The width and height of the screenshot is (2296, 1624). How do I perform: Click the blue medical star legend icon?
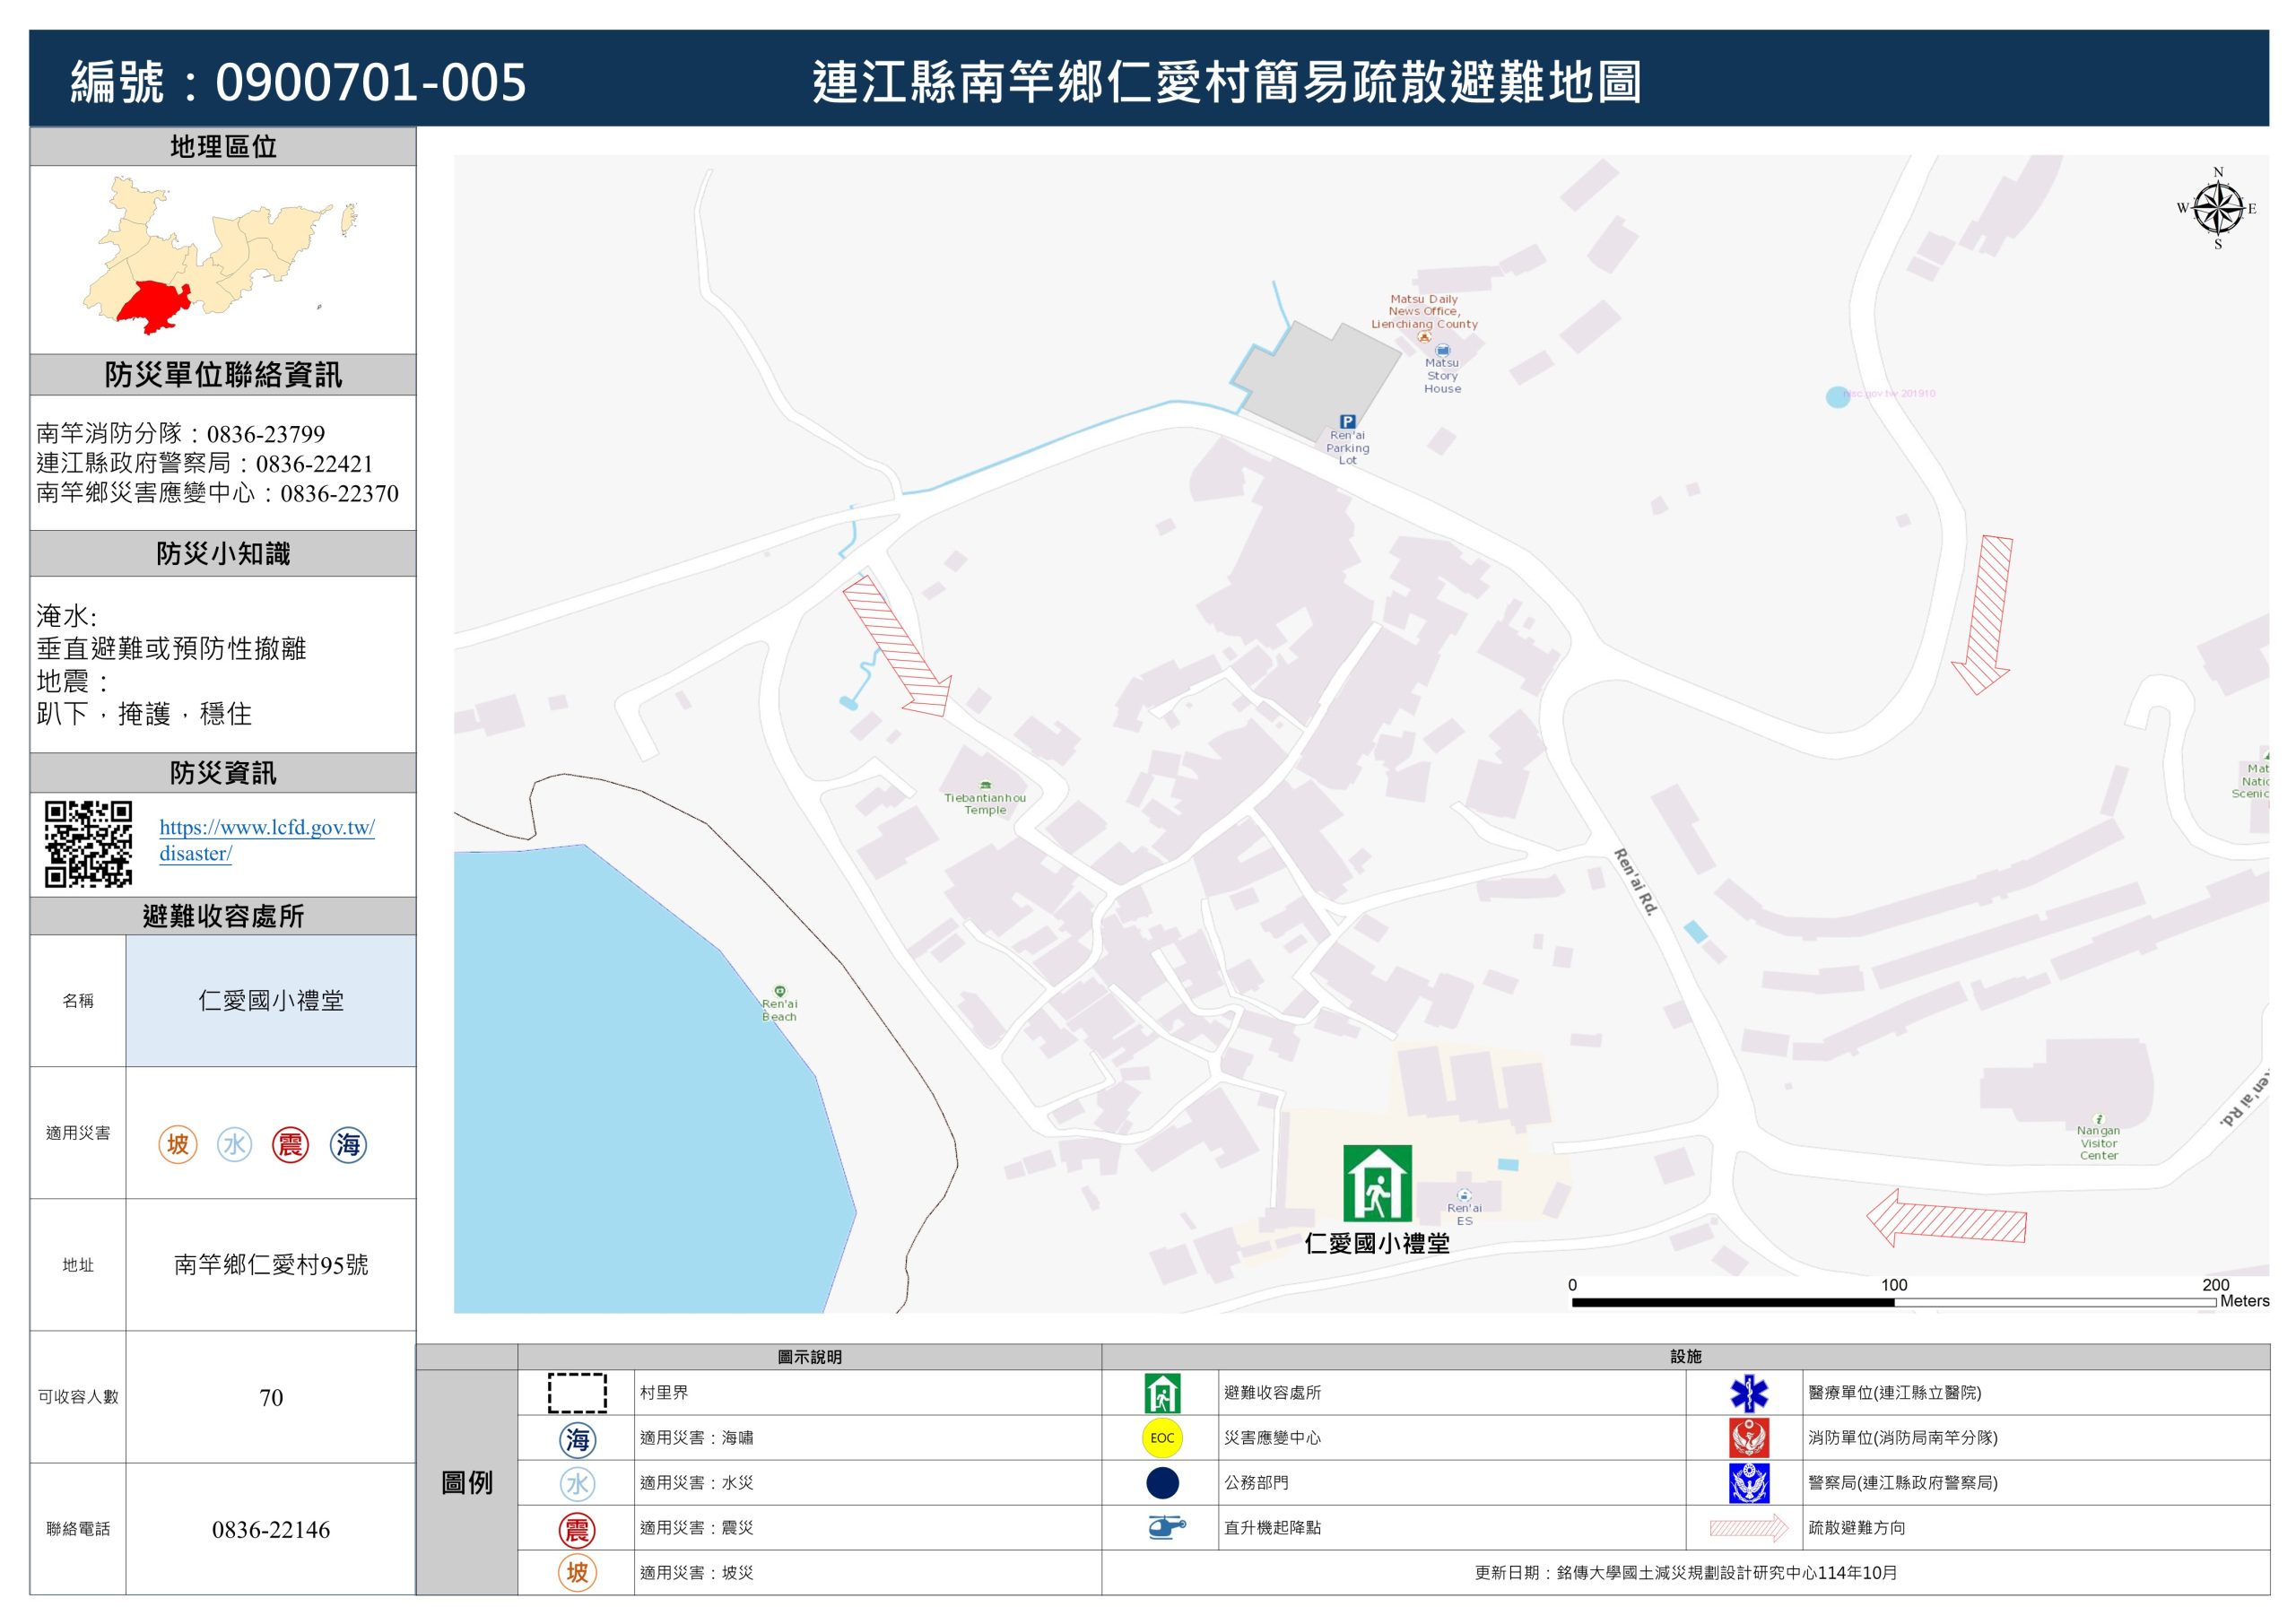[1748, 1393]
